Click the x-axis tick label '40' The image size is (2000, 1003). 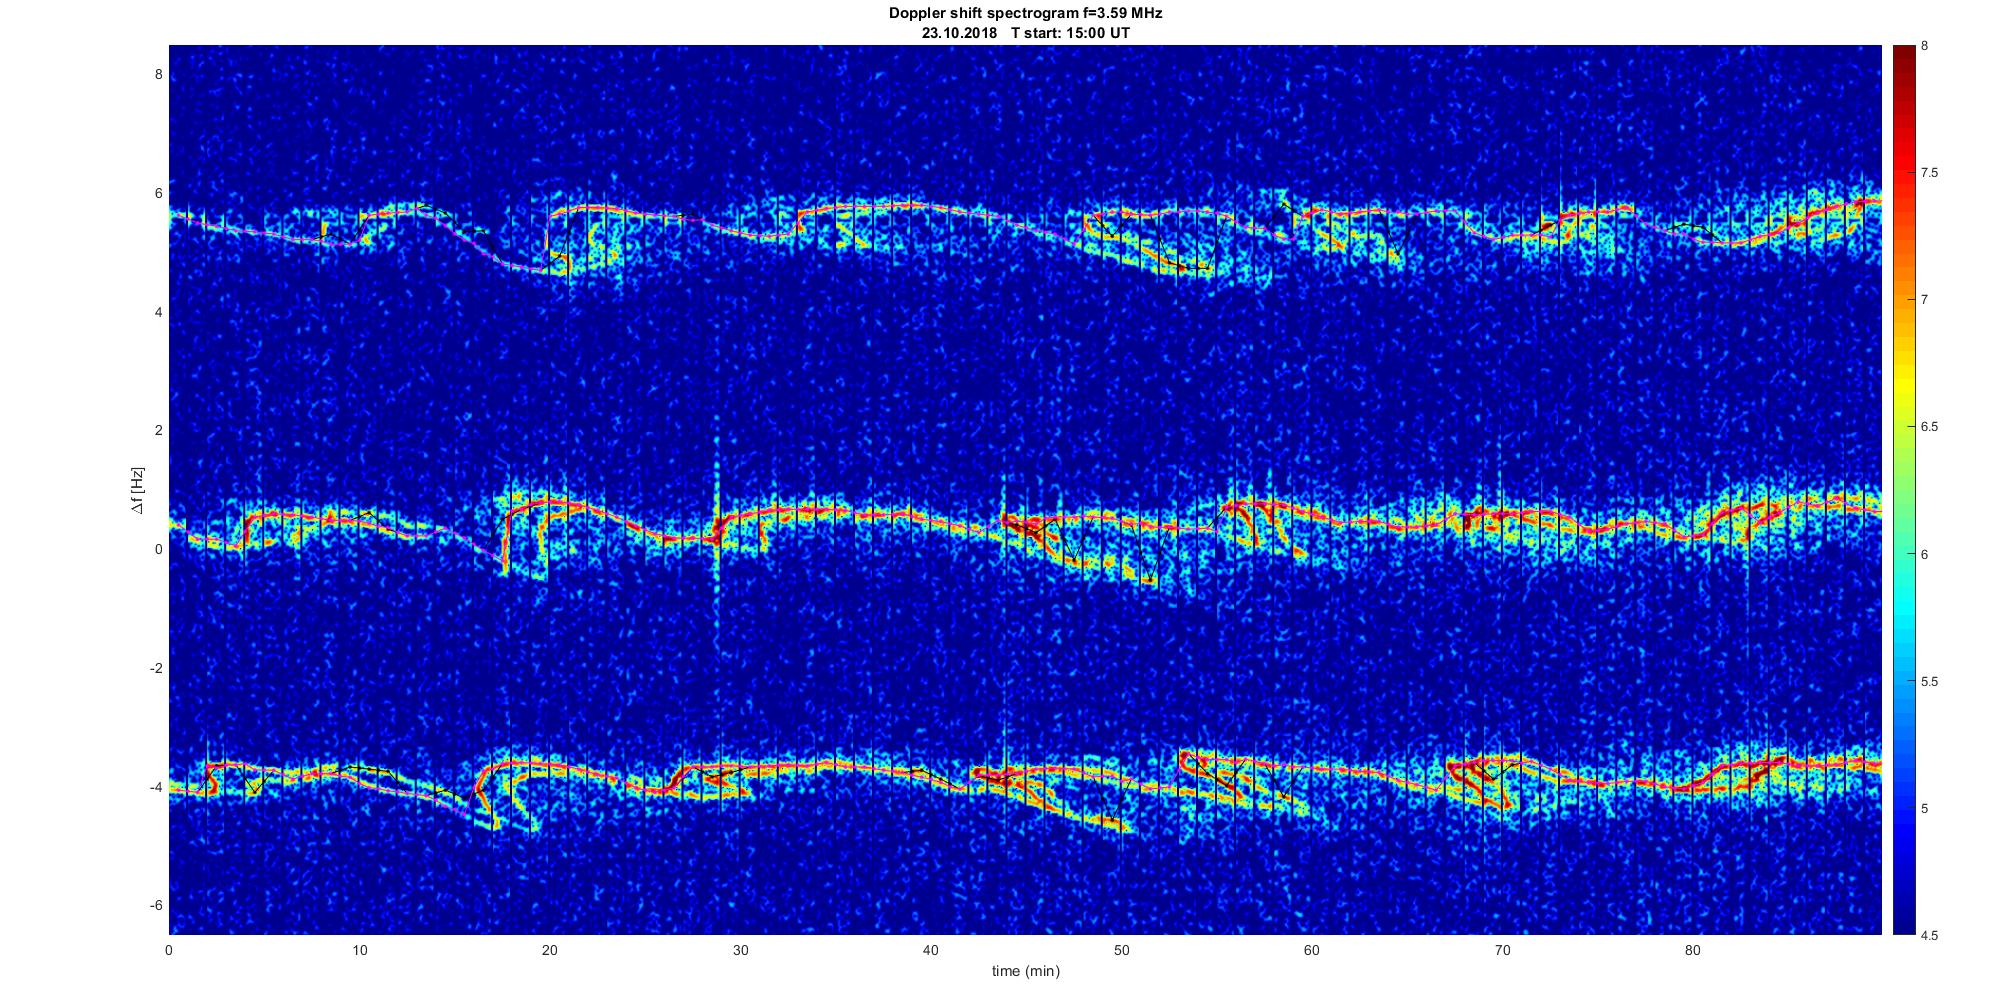931,950
